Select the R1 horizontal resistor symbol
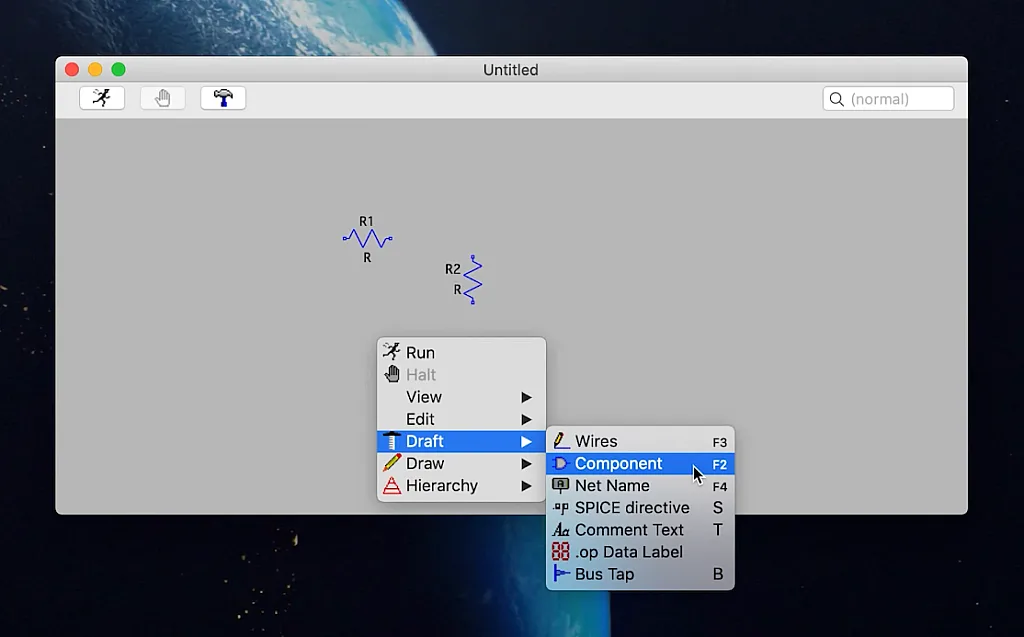Screen dimensions: 1024x637 pos(367,238)
